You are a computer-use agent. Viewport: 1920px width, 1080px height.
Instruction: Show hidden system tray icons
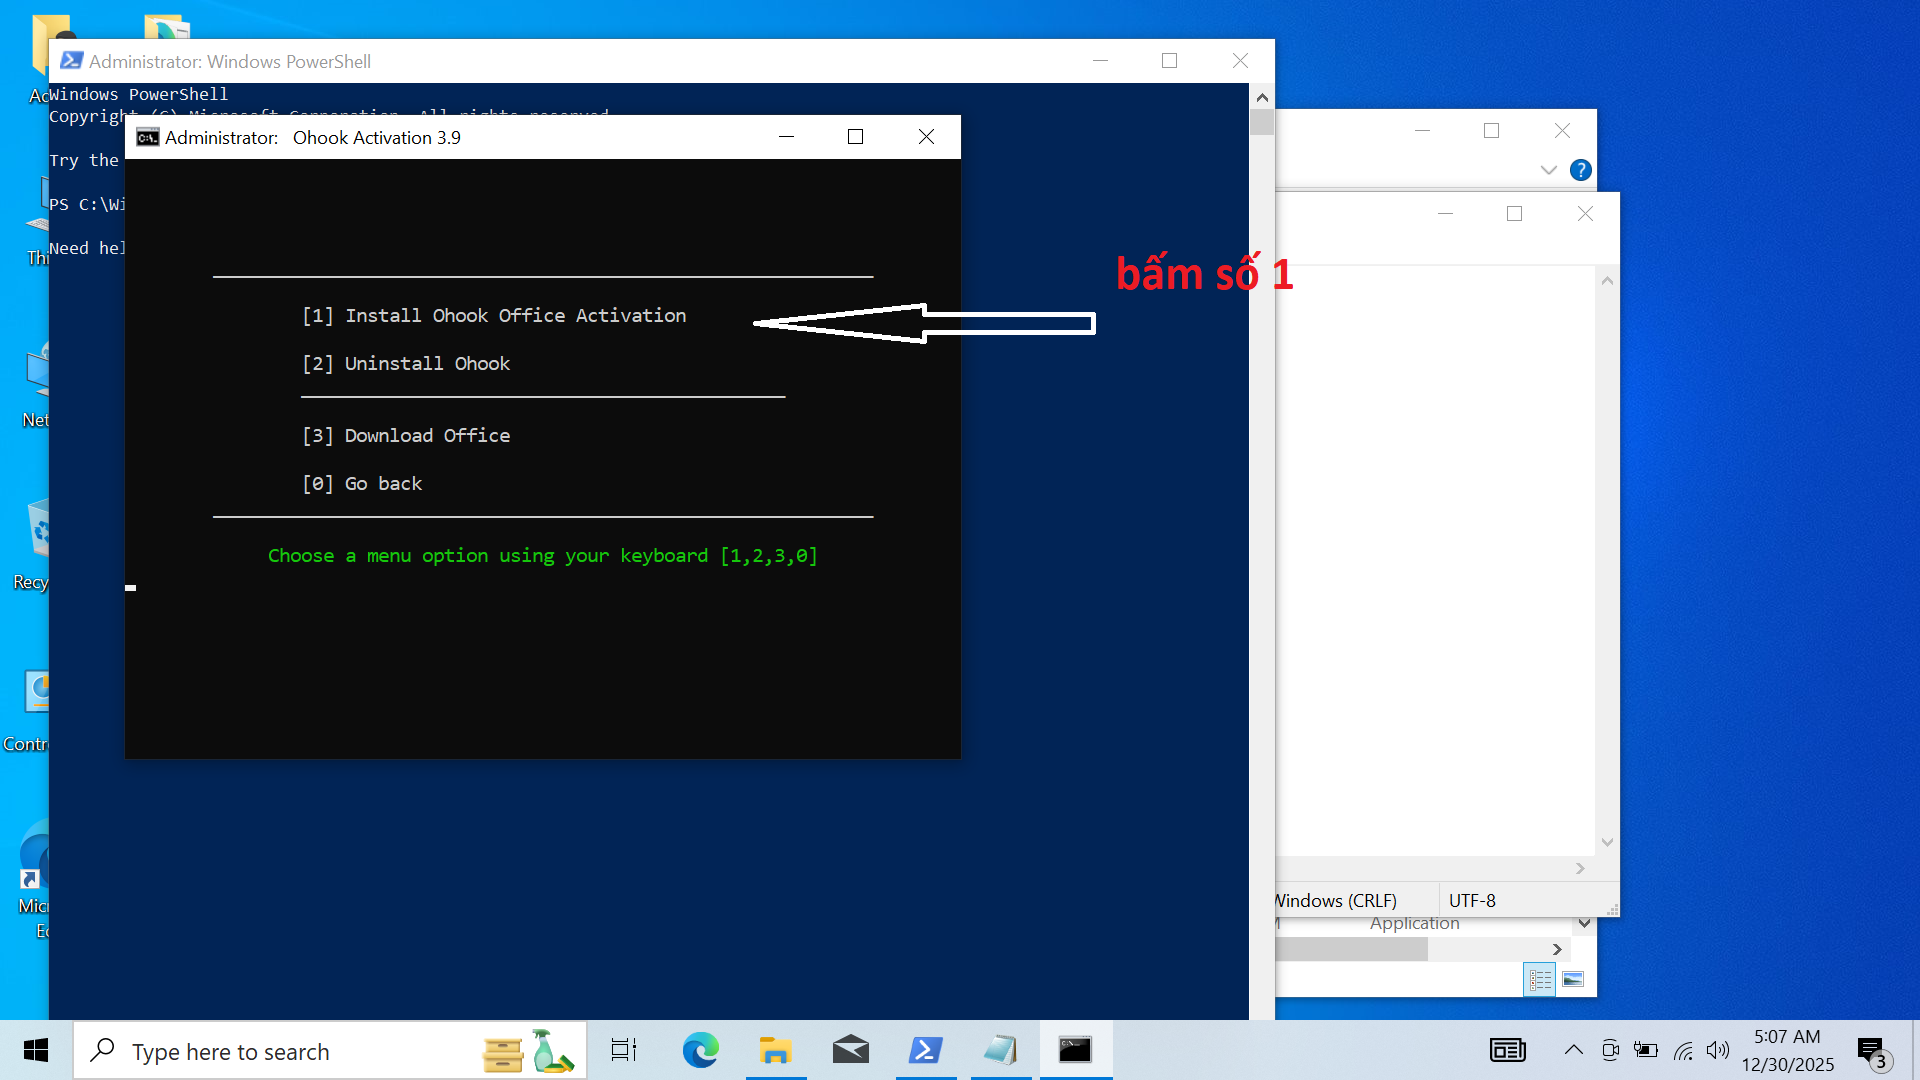(1573, 1050)
